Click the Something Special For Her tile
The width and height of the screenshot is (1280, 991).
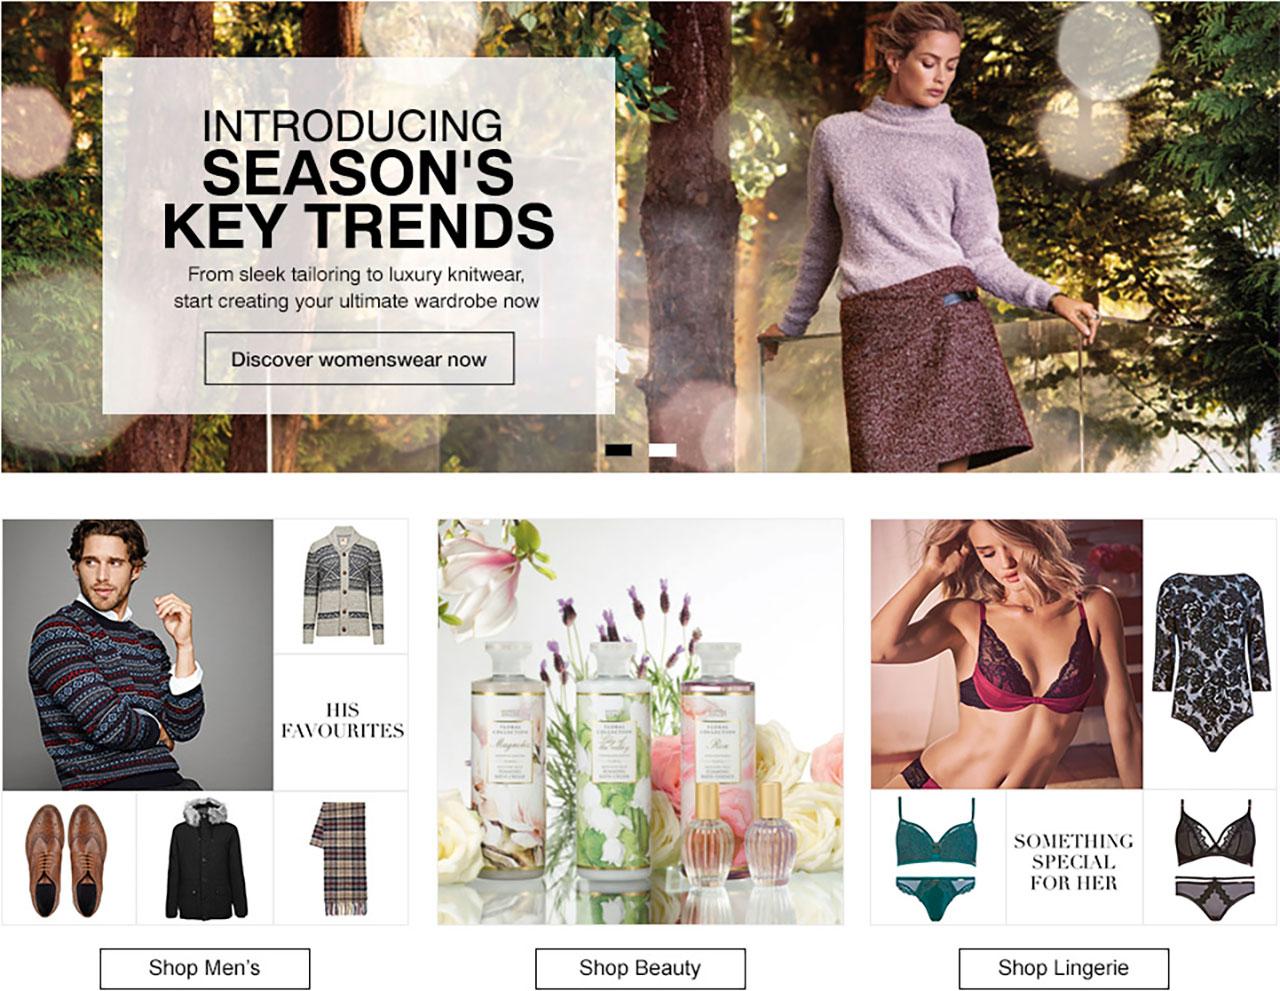(x=1074, y=860)
